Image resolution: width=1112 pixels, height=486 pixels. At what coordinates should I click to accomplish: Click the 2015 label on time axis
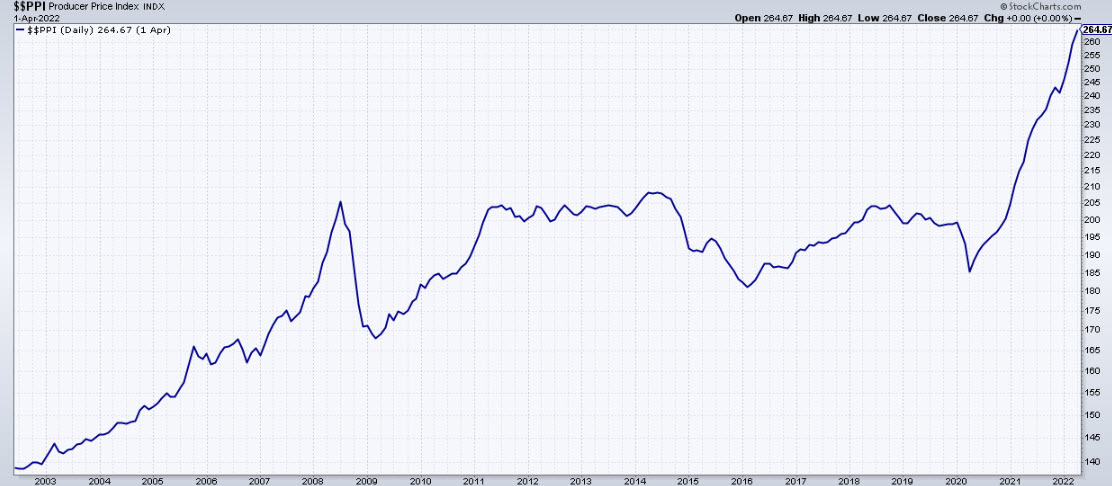coord(688,479)
